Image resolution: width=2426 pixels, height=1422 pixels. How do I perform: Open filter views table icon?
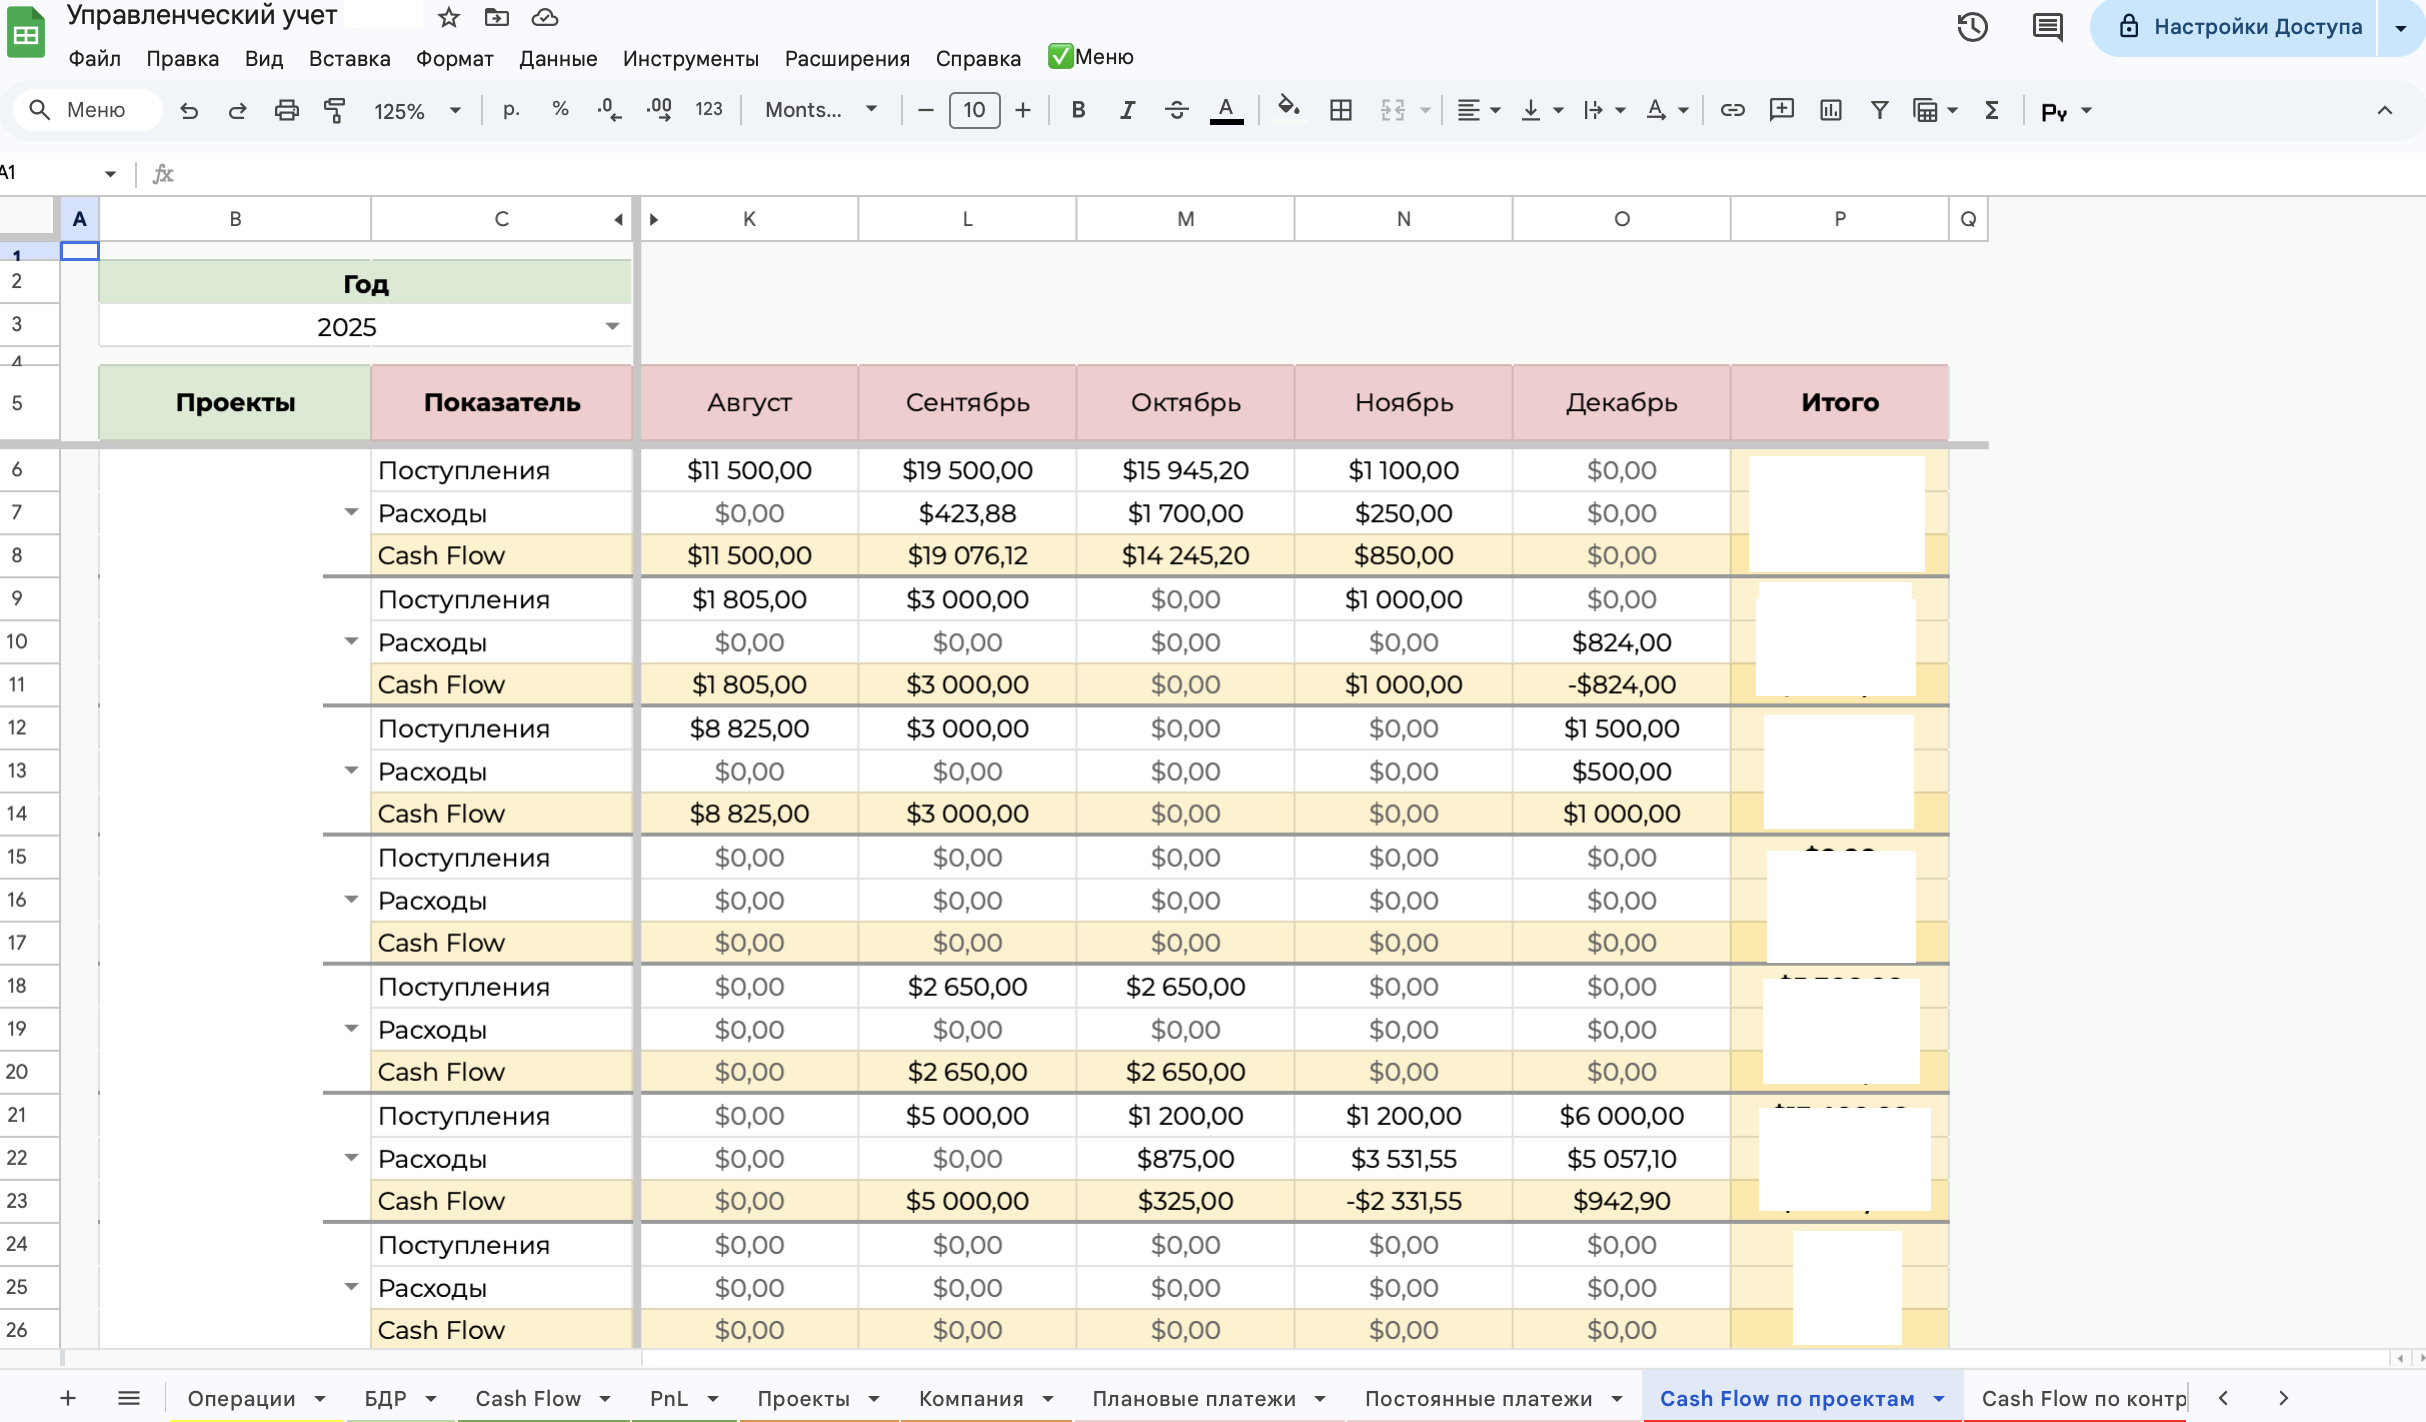point(1934,110)
